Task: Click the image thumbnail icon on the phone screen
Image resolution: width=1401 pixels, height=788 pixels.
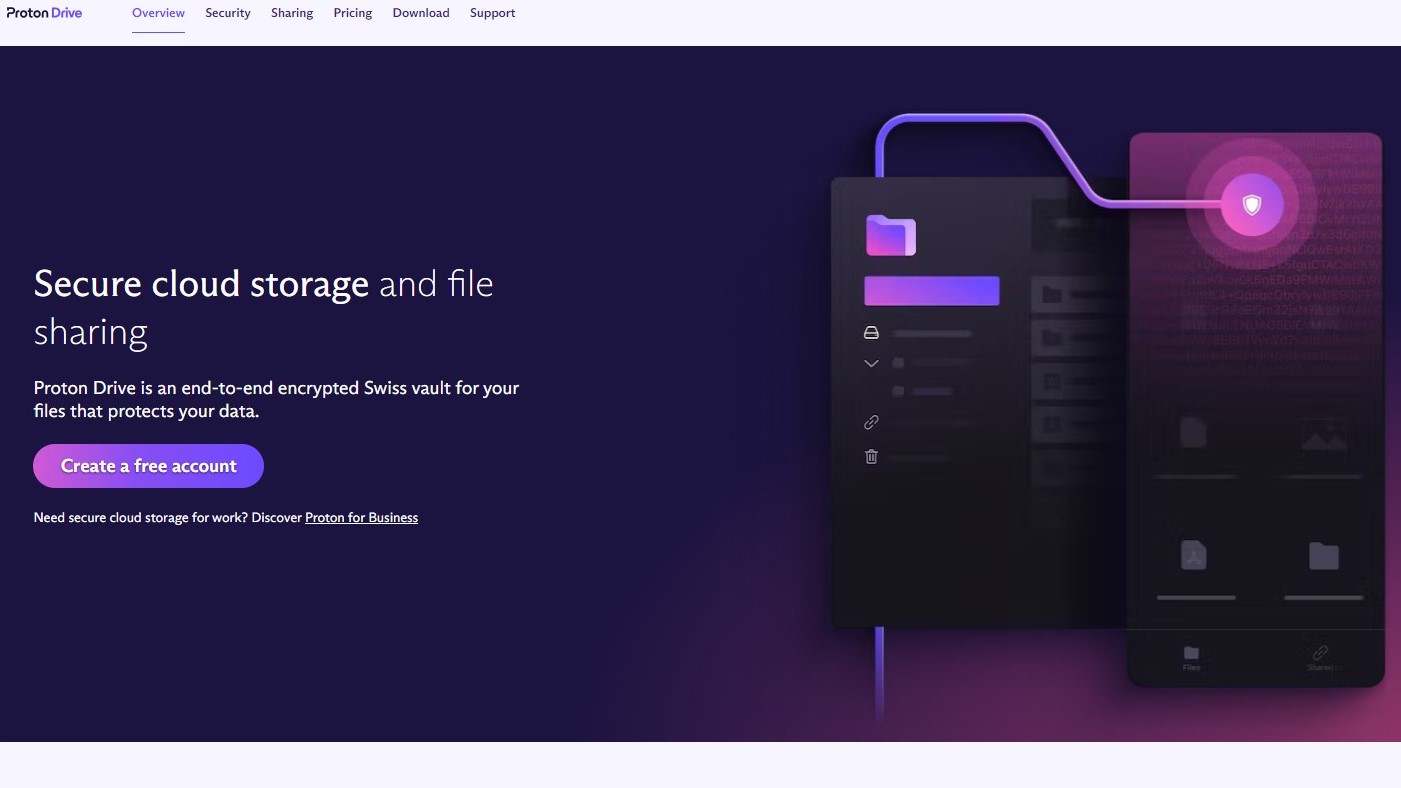Action: 1323,434
